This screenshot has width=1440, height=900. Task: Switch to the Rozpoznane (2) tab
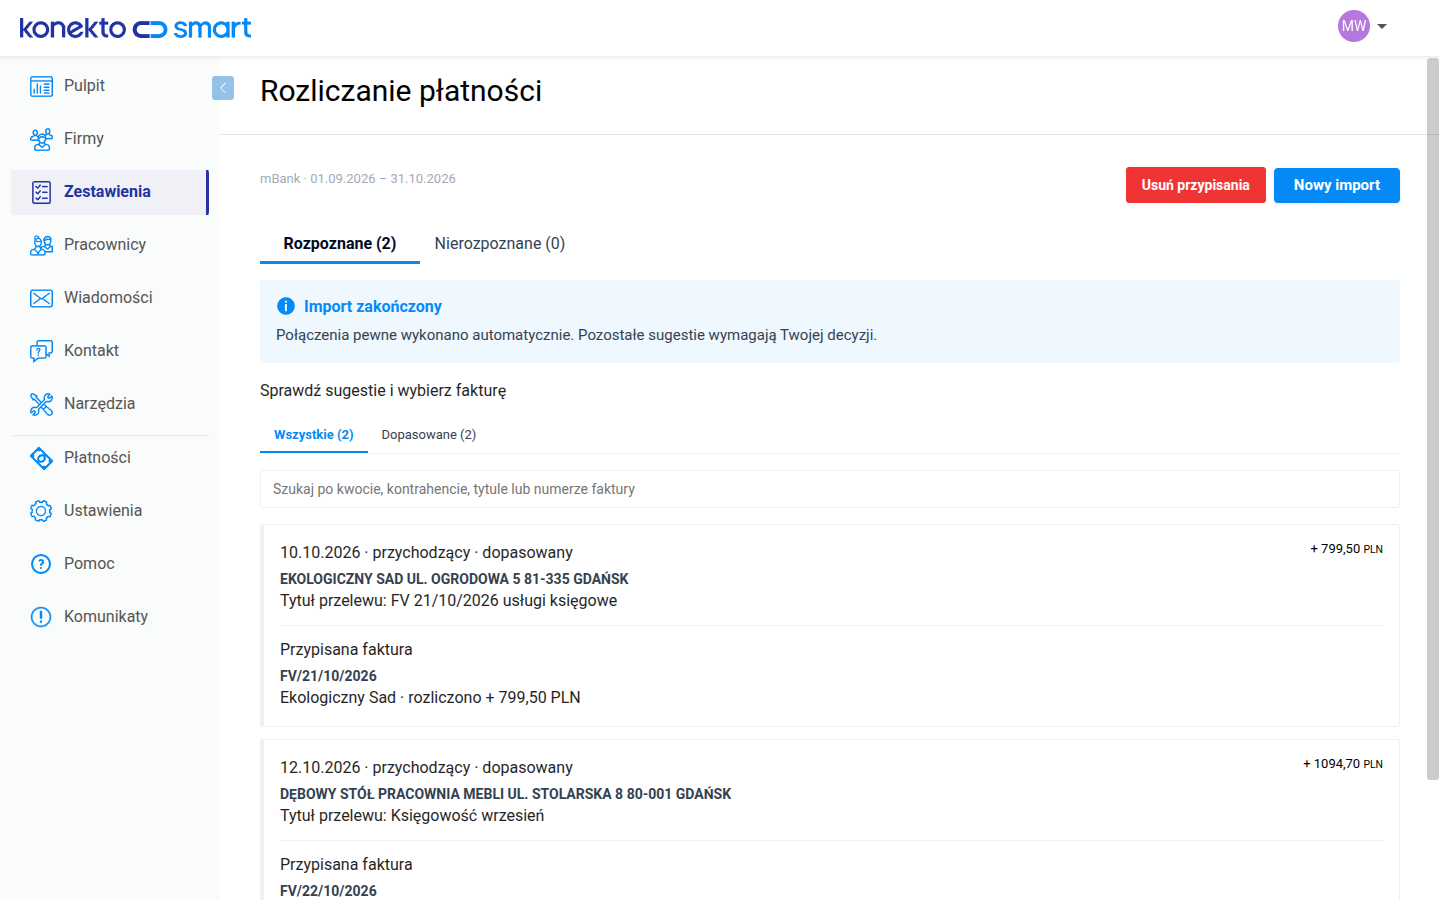[340, 243]
